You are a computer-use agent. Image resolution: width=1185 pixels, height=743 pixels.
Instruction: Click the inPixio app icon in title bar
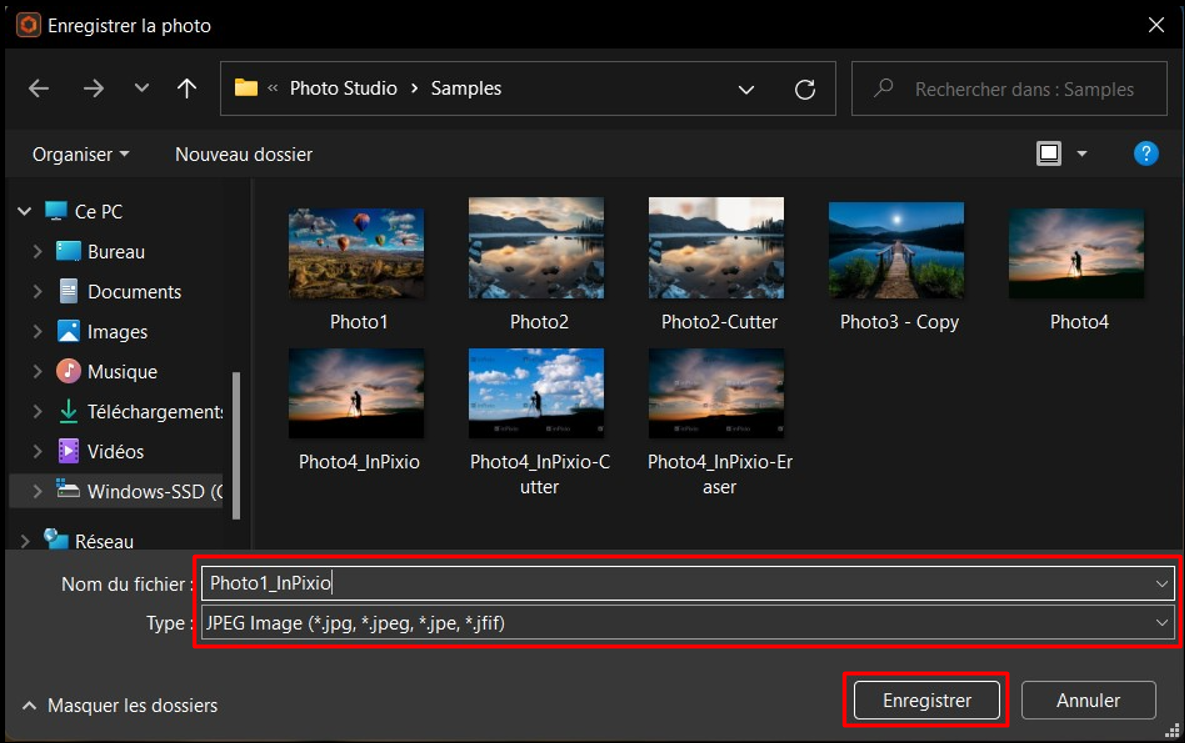tap(29, 25)
